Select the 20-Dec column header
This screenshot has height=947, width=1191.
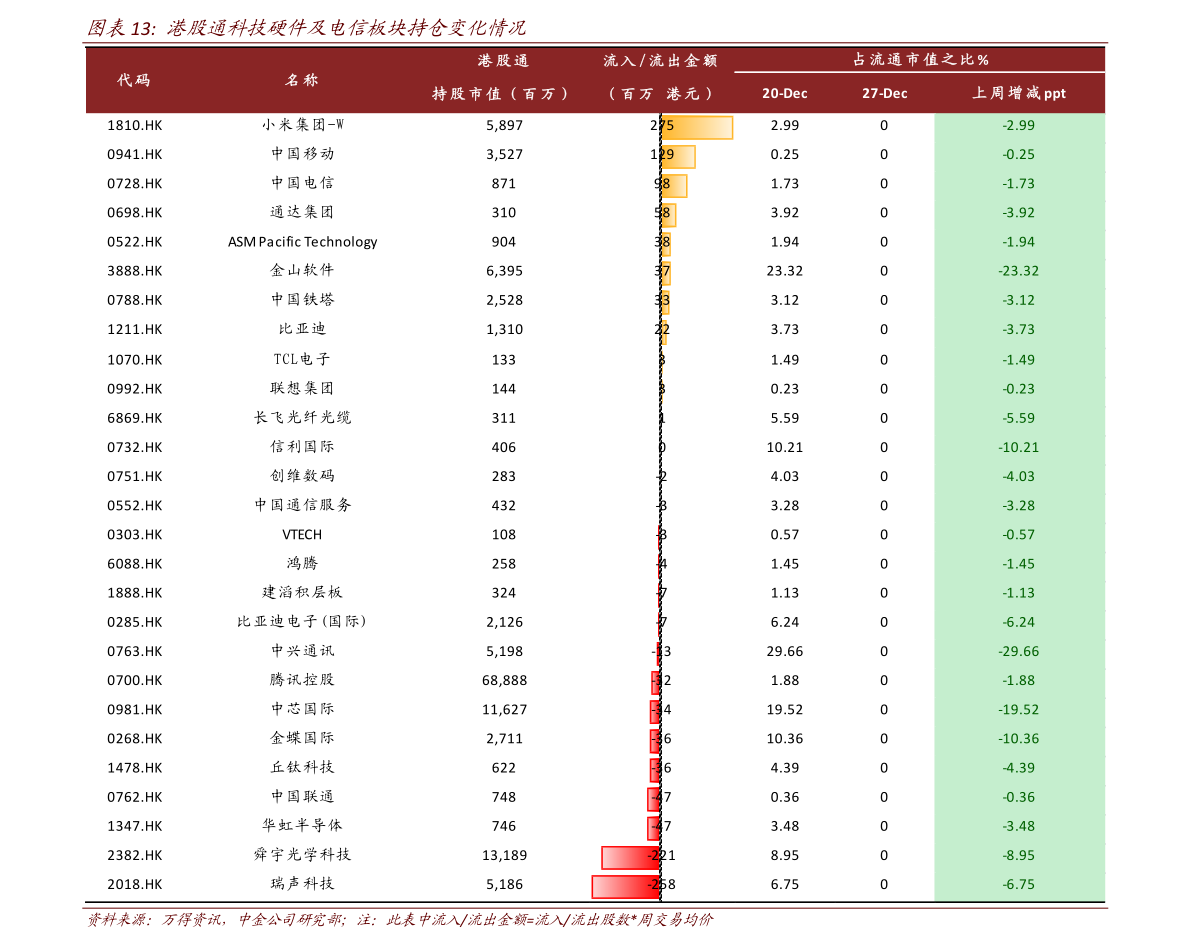pos(785,93)
